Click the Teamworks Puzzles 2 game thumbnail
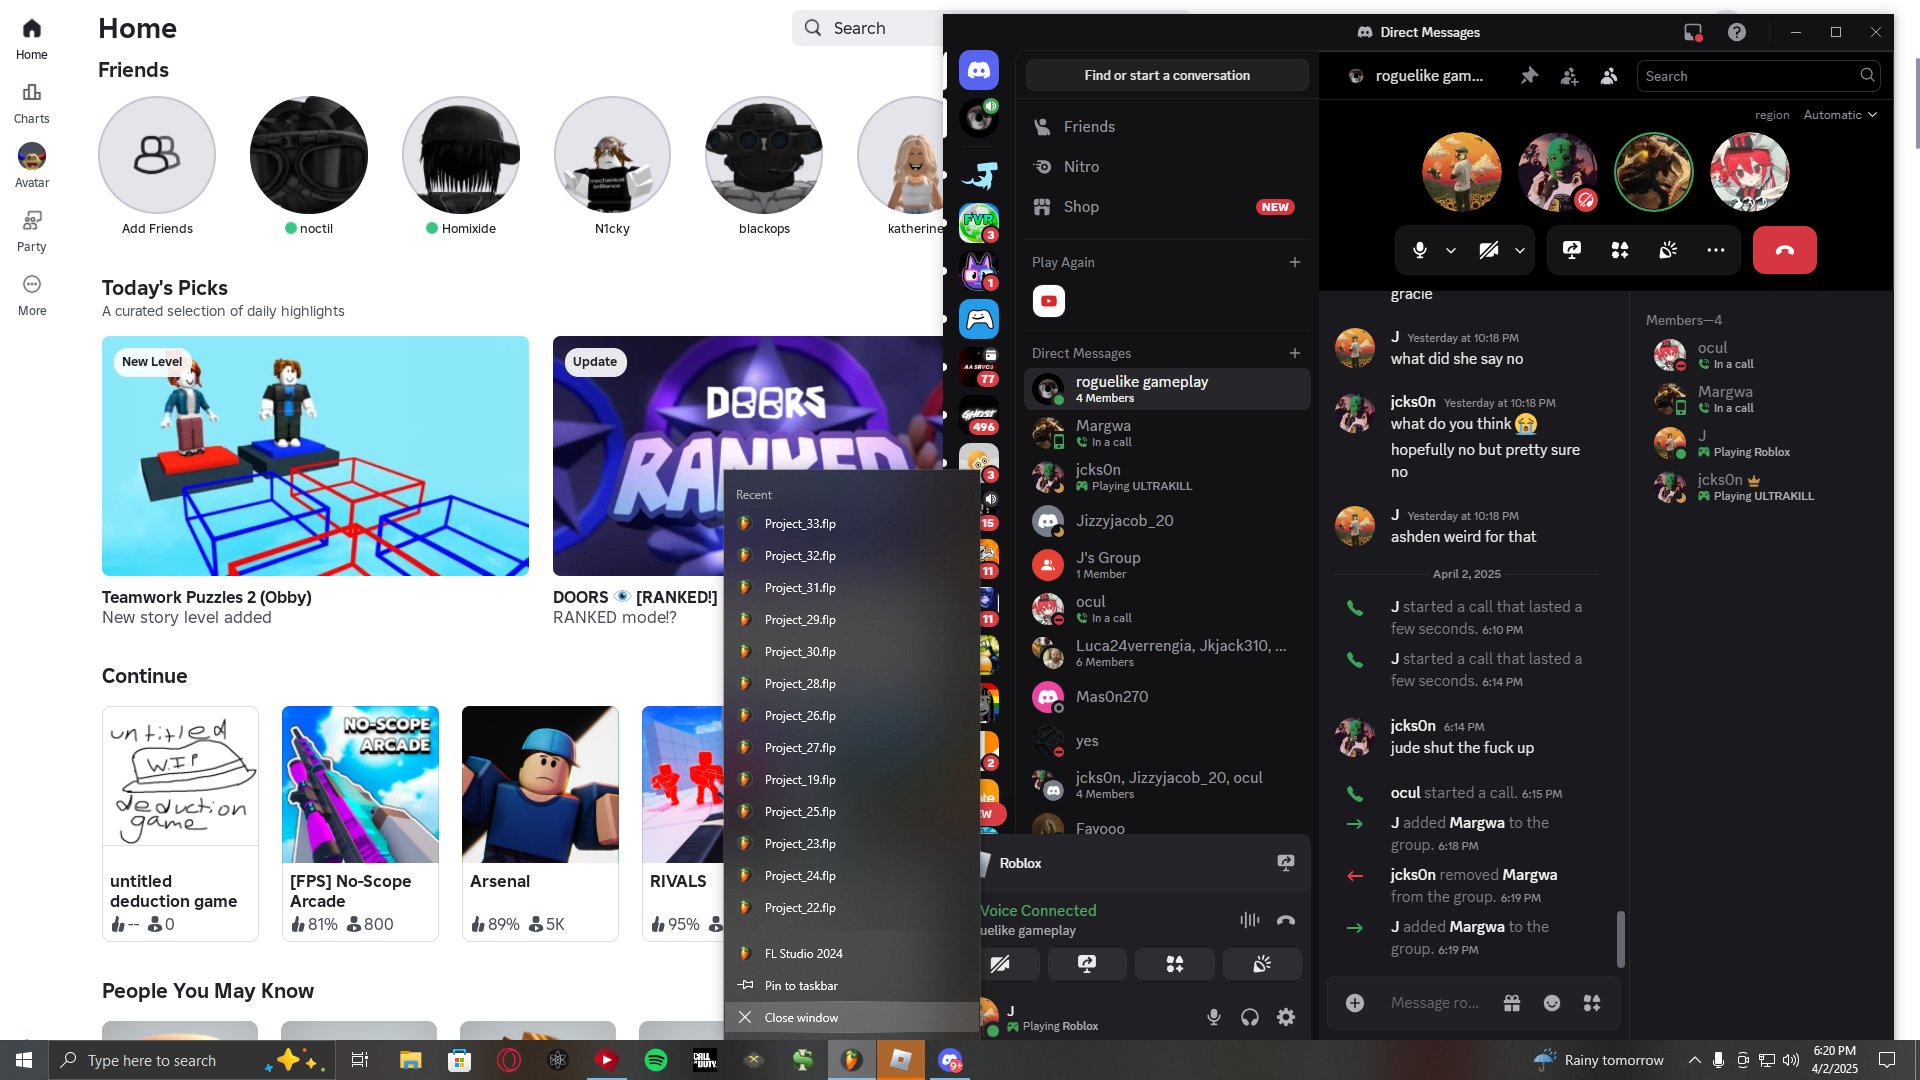This screenshot has height=1080, width=1920. (315, 456)
